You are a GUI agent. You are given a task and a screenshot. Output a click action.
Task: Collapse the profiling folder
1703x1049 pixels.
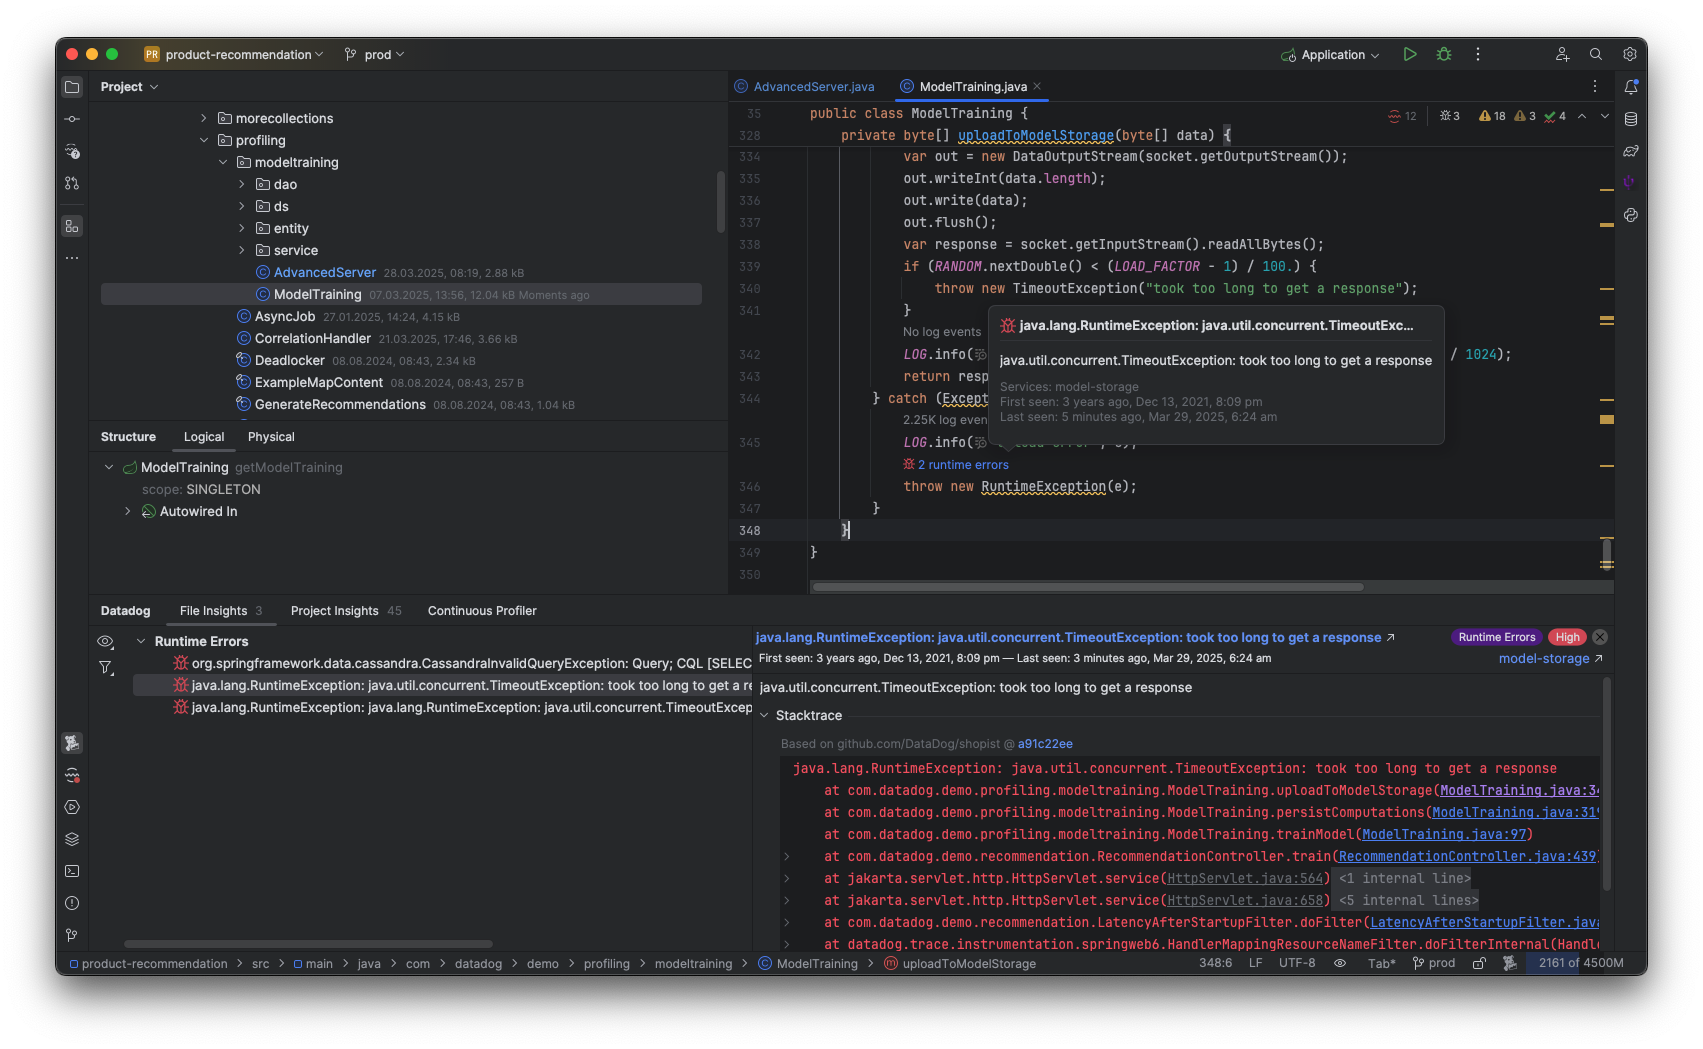pyautogui.click(x=204, y=140)
